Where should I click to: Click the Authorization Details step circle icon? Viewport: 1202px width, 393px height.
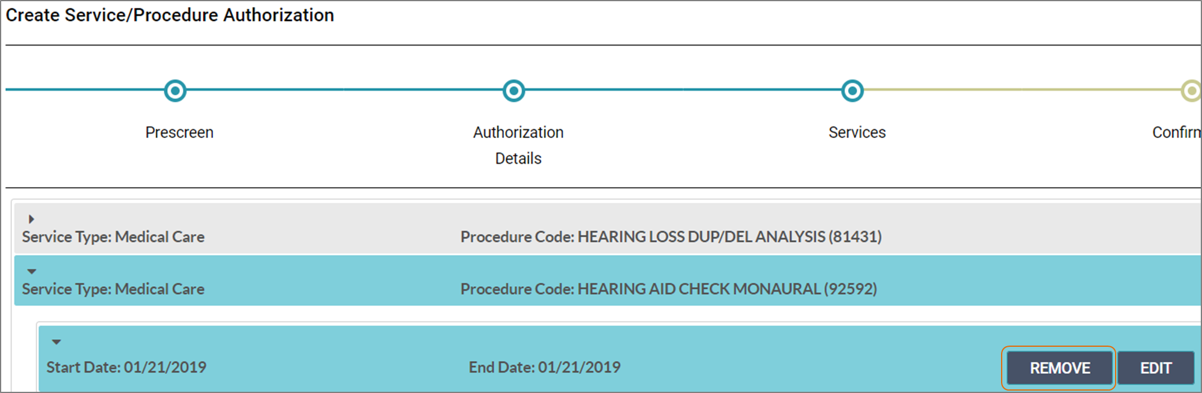(513, 91)
